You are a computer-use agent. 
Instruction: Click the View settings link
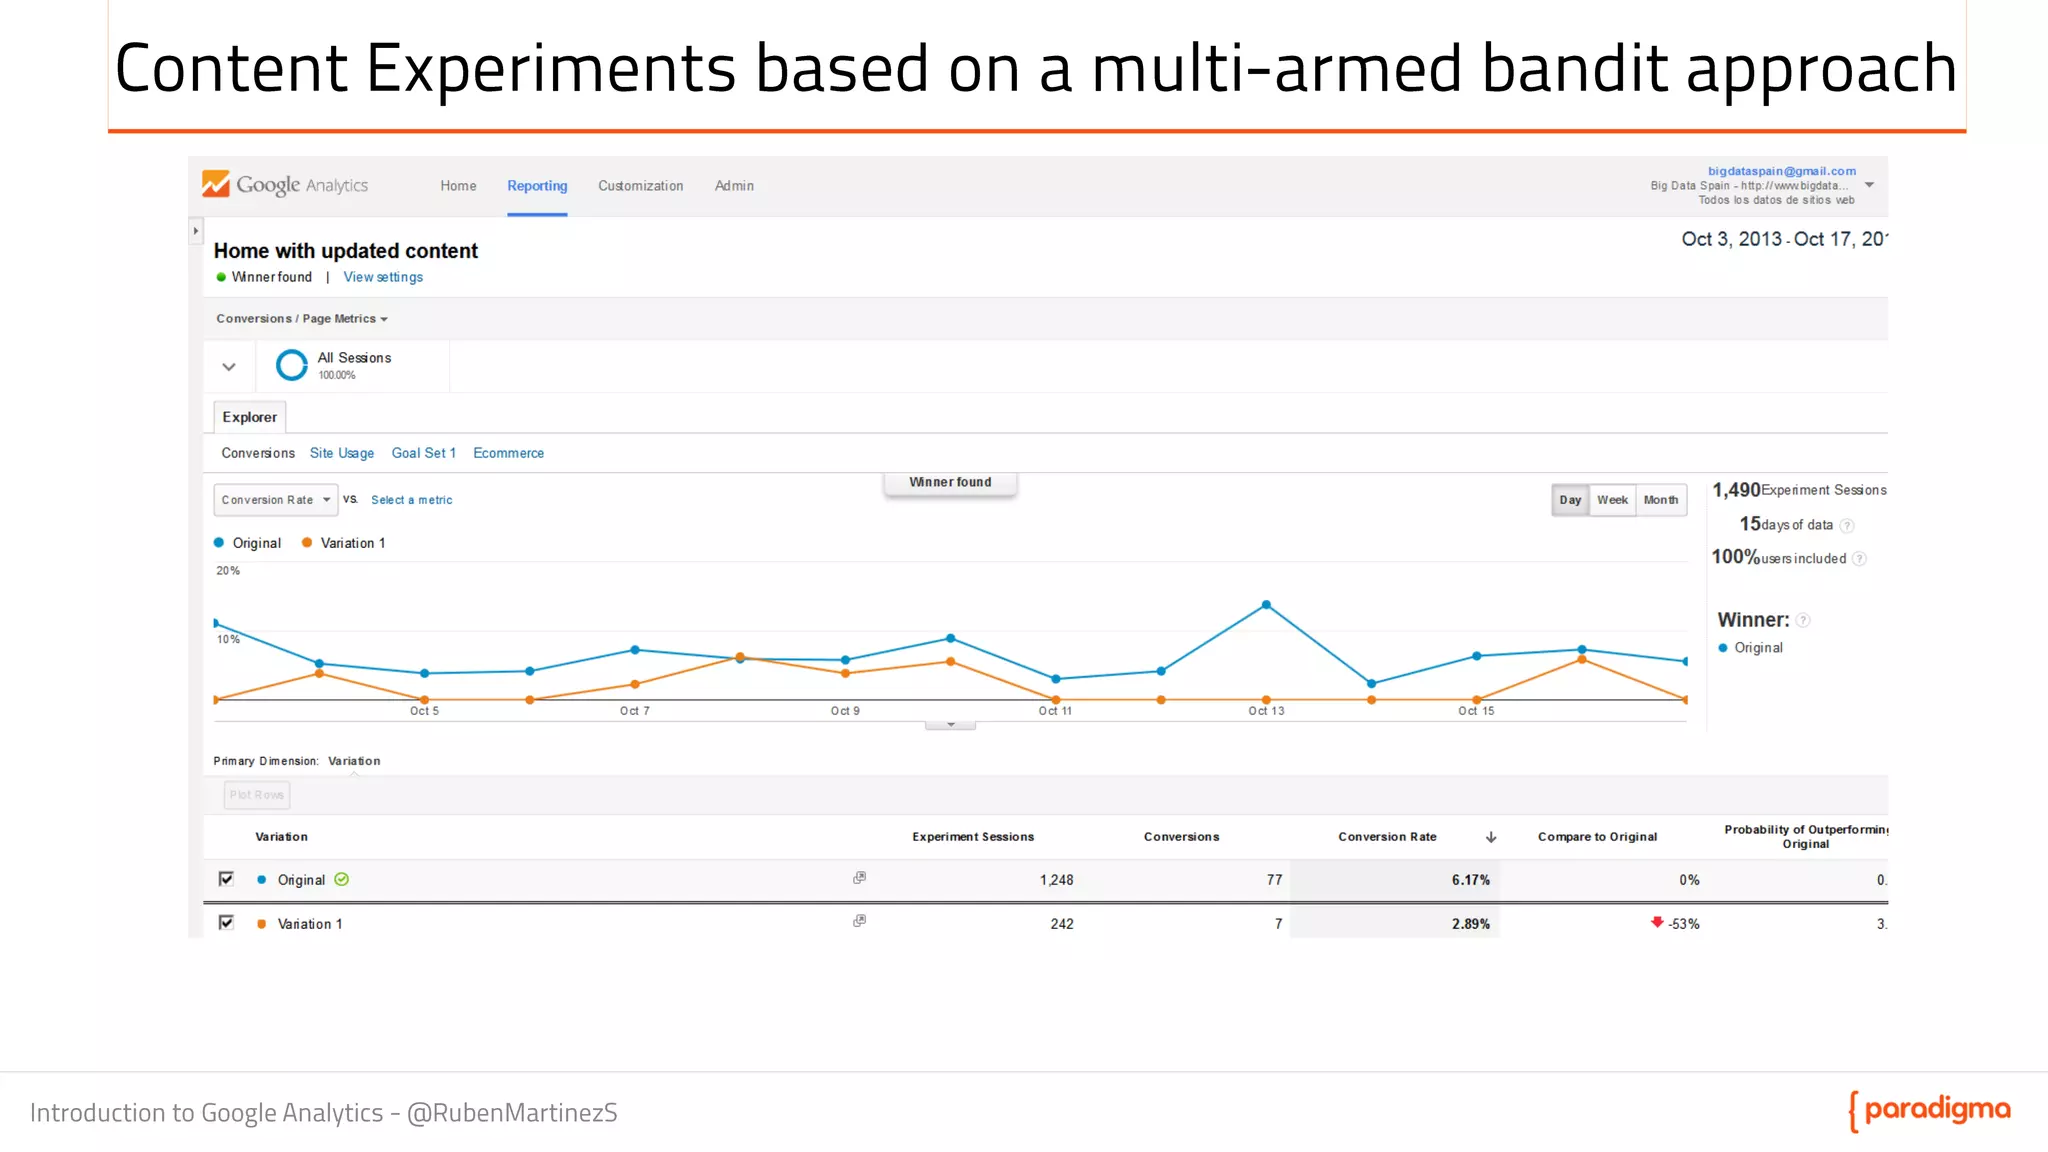point(383,277)
